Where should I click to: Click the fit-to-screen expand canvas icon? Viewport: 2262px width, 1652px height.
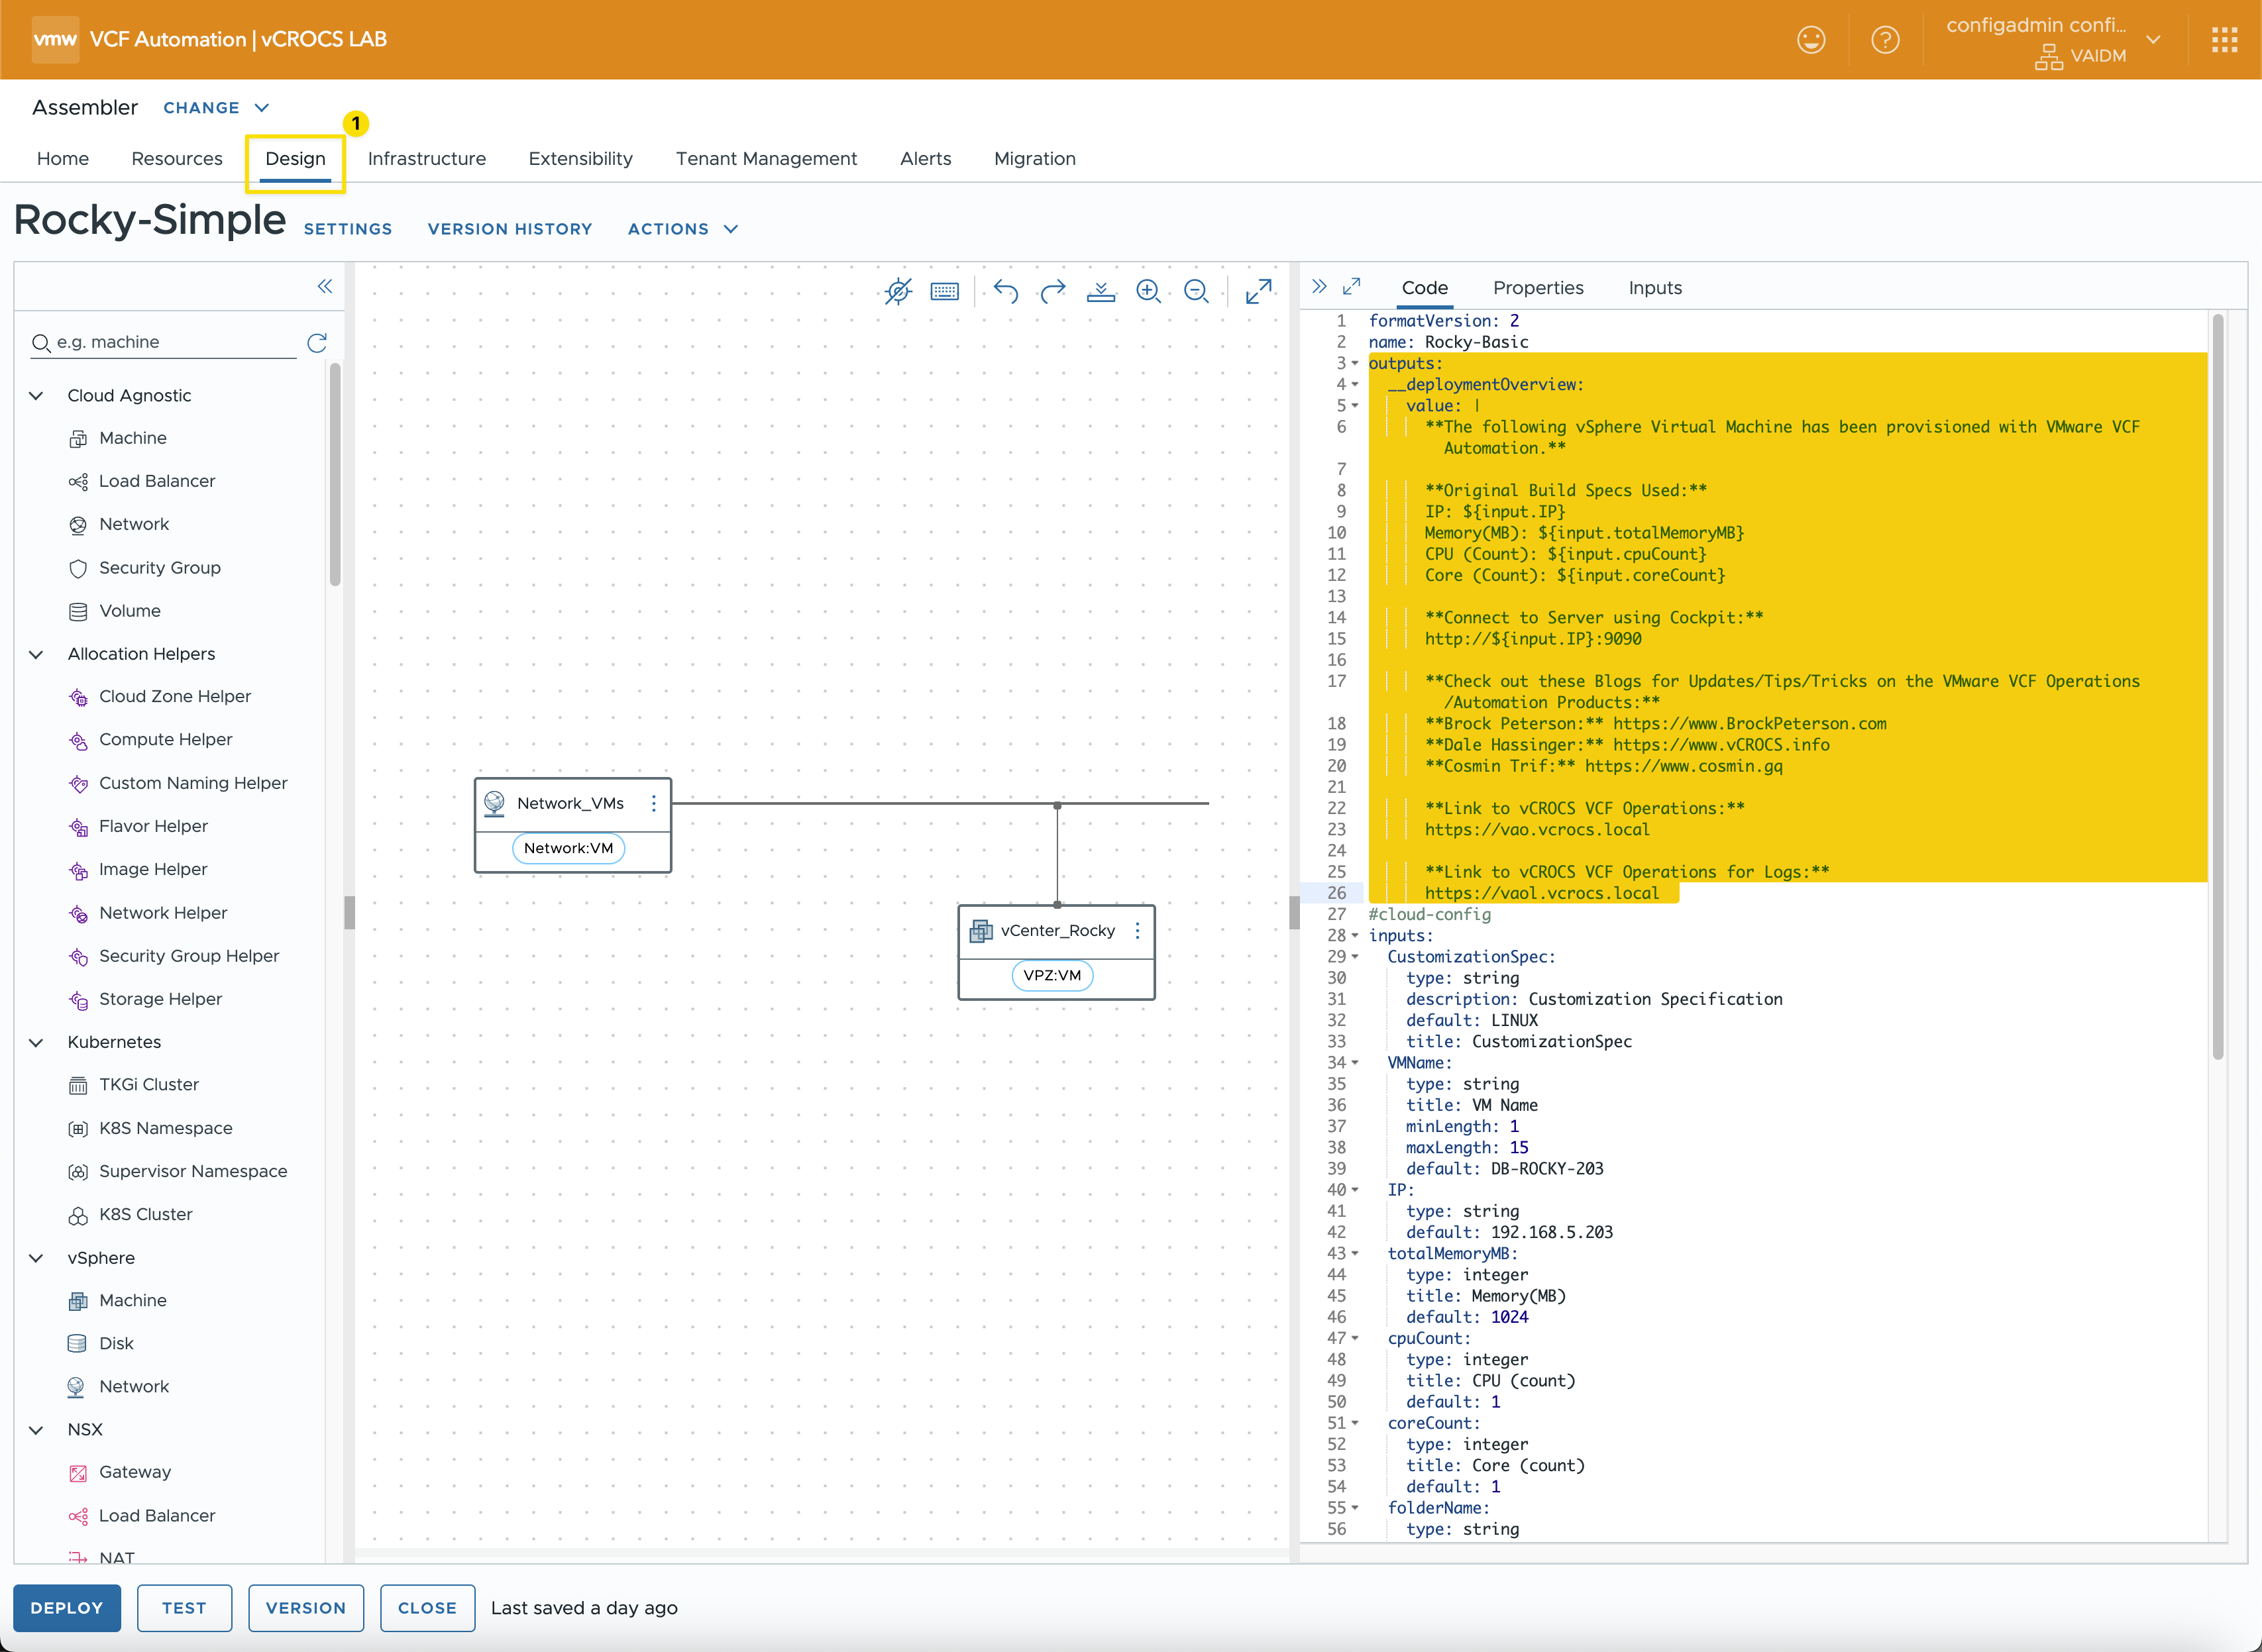(1258, 291)
